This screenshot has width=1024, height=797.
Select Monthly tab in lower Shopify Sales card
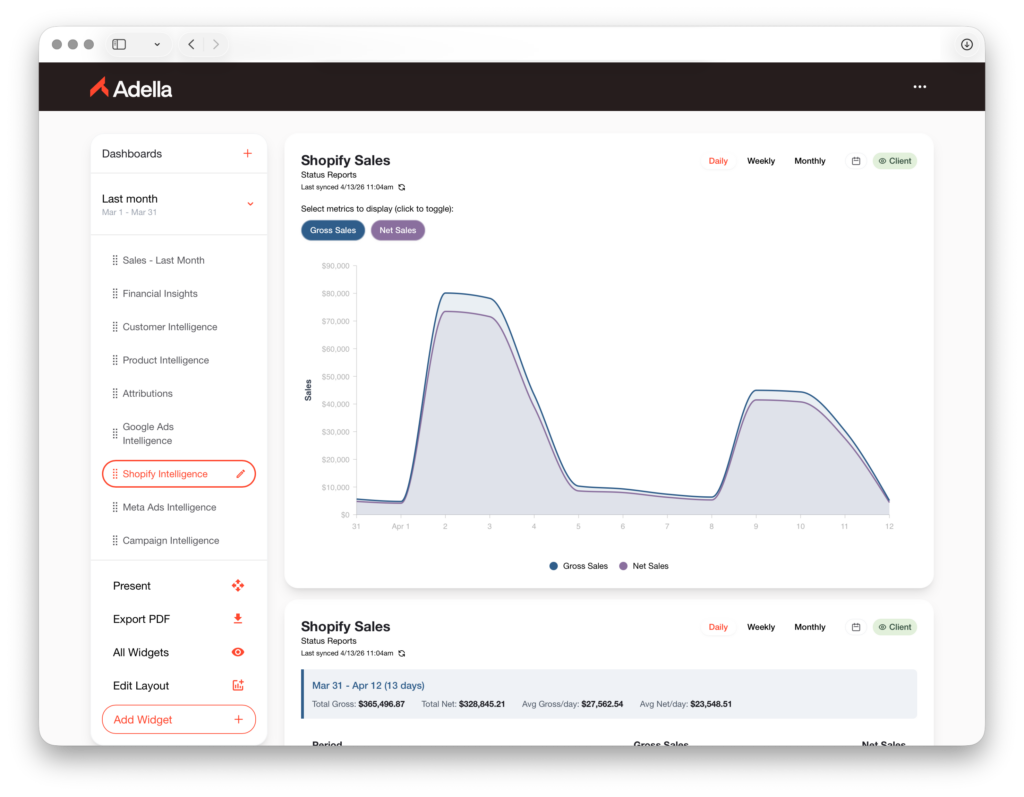(x=810, y=627)
